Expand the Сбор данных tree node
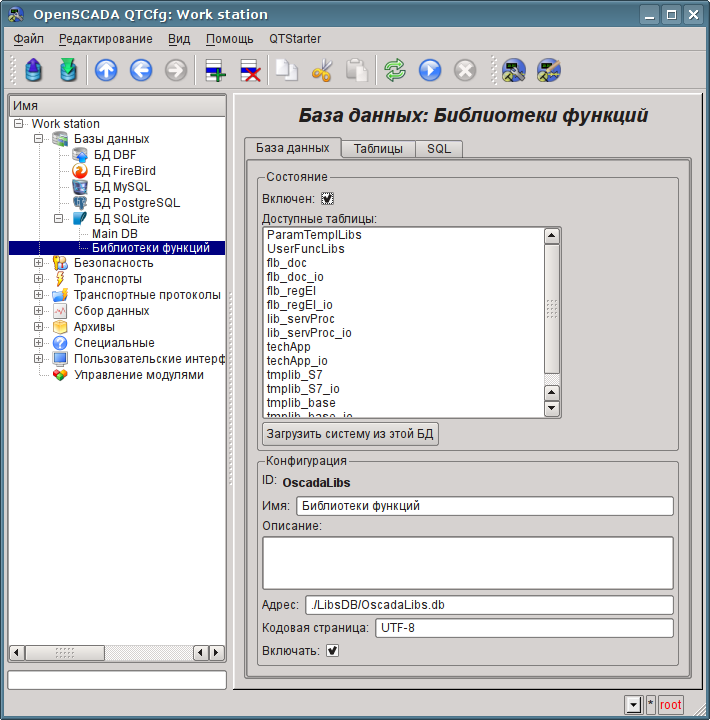 pyautogui.click(x=39, y=311)
